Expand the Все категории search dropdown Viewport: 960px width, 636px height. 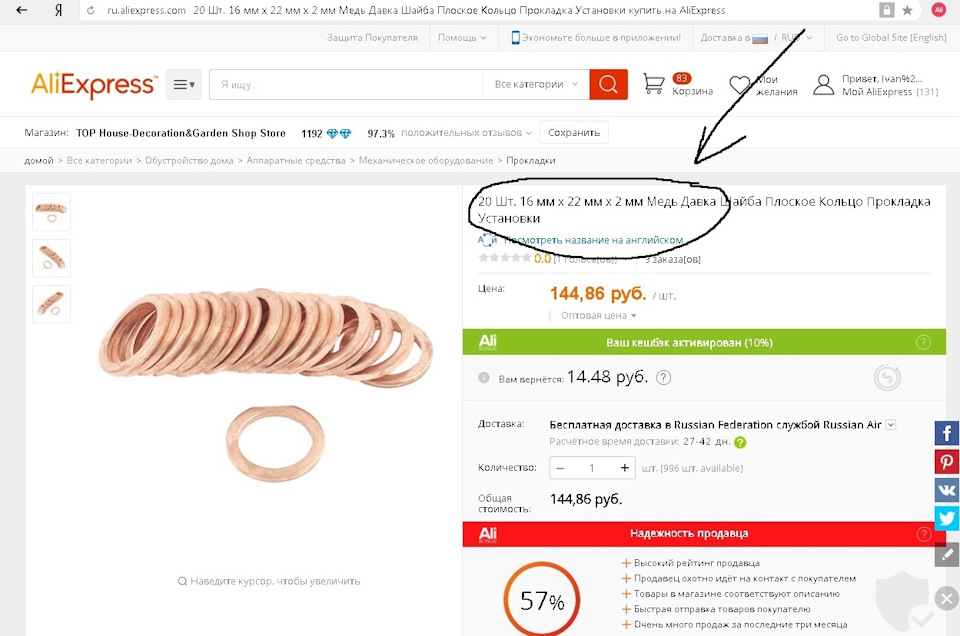click(536, 84)
